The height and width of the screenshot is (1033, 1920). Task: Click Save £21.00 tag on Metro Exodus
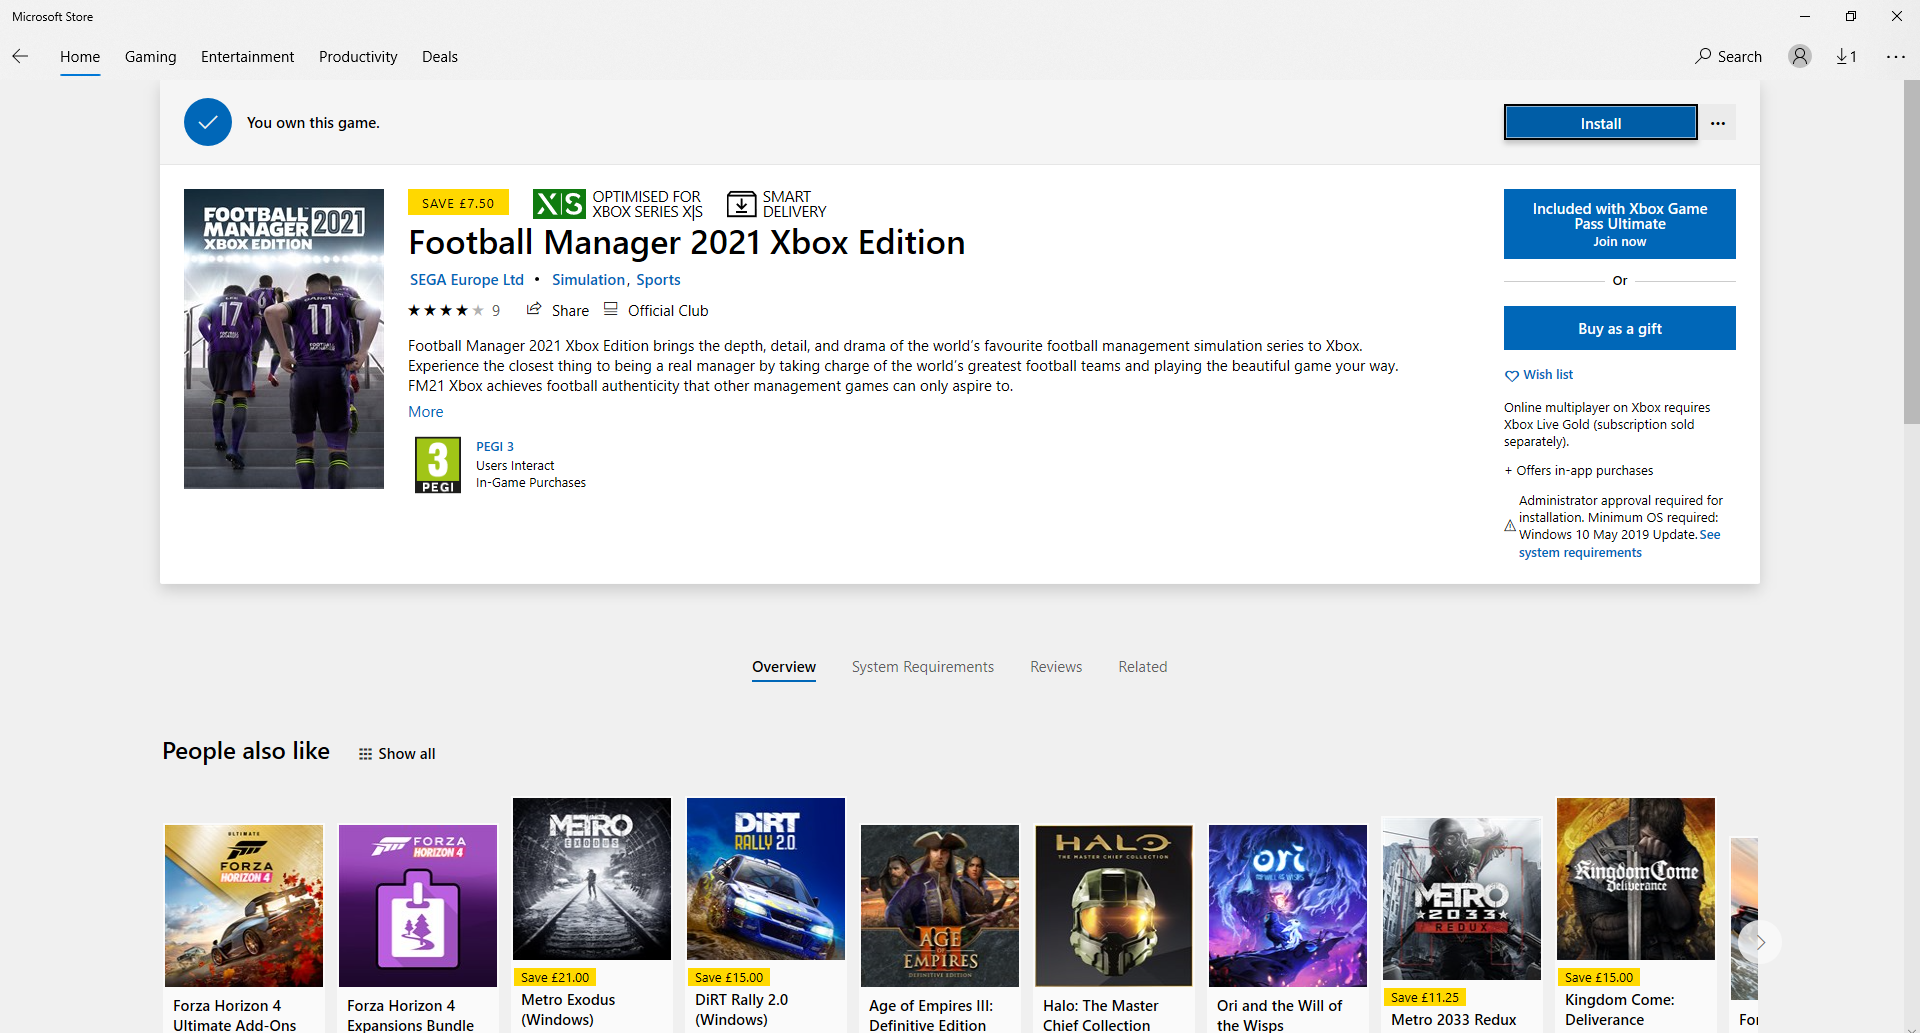(555, 977)
